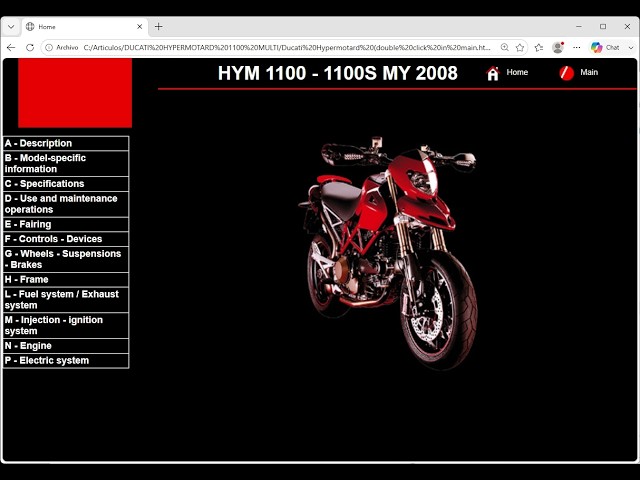Open the browser settings ellipsis menu
Image resolution: width=640 pixels, height=480 pixels.
point(577,47)
